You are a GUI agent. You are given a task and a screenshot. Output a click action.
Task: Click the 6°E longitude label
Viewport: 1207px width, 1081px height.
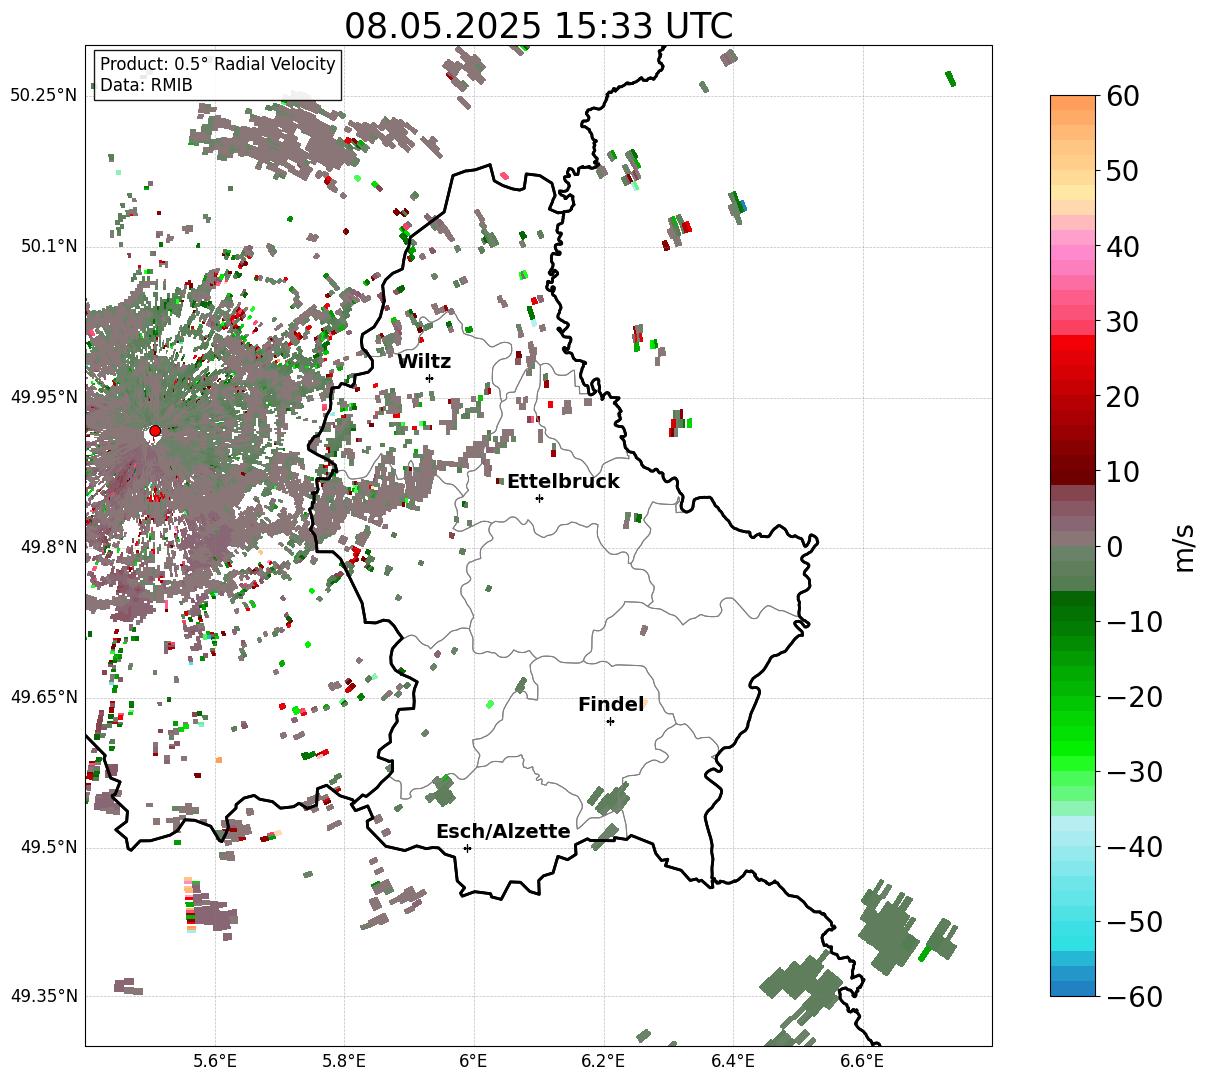(x=474, y=1060)
